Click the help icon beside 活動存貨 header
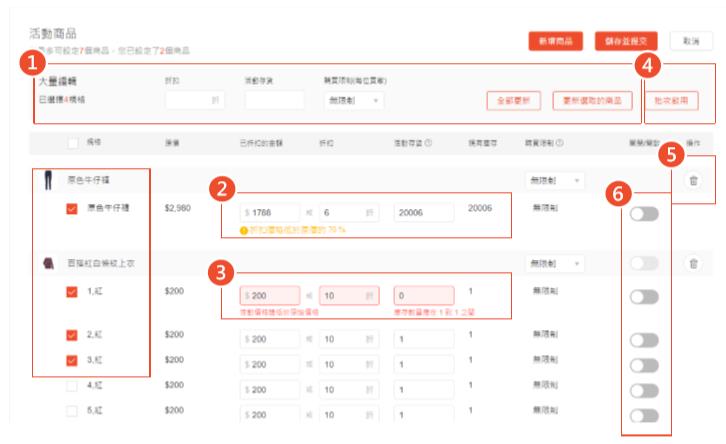Image resolution: width=726 pixels, height=444 pixels. 428,143
